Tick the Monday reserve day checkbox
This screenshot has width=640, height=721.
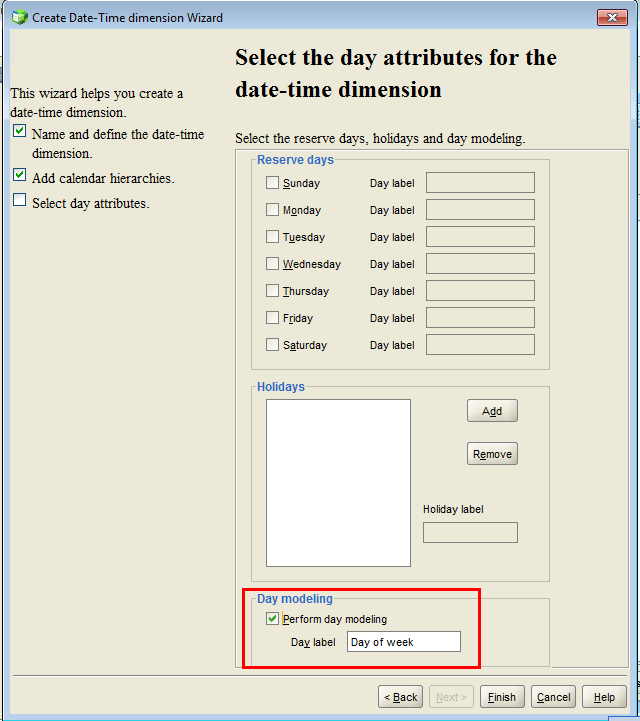tap(272, 210)
